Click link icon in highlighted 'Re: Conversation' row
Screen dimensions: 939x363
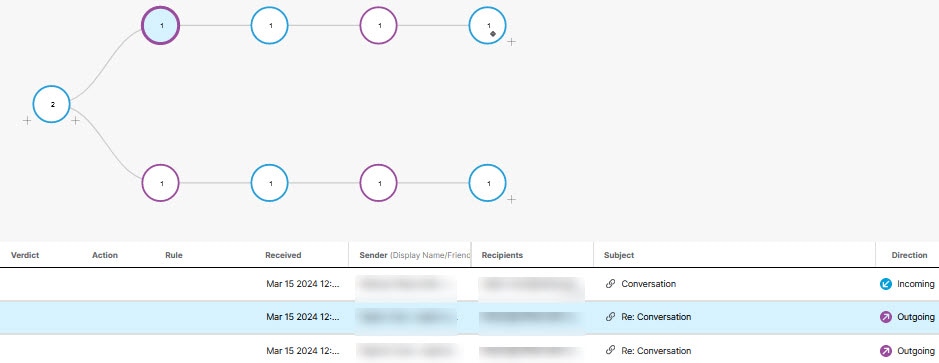610,317
